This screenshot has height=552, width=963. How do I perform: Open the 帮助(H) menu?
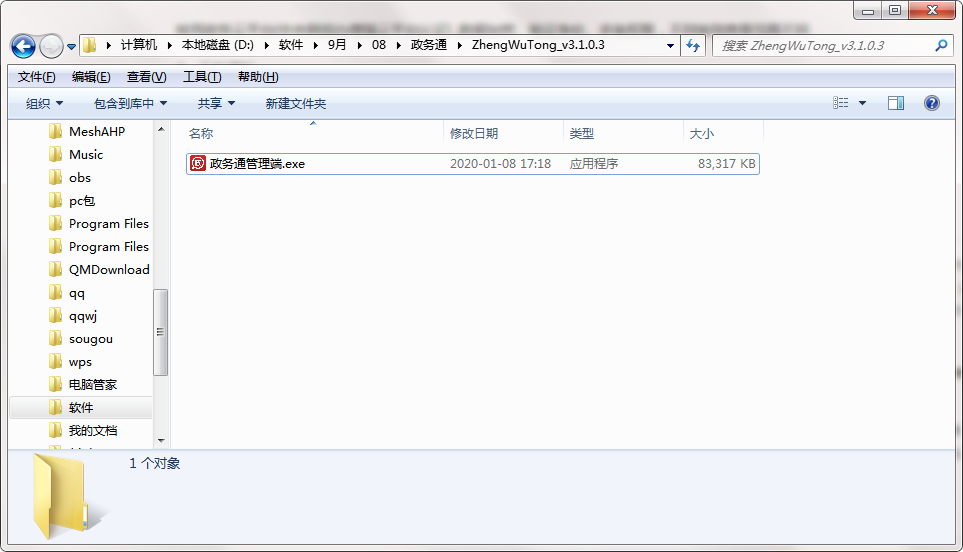coord(258,77)
